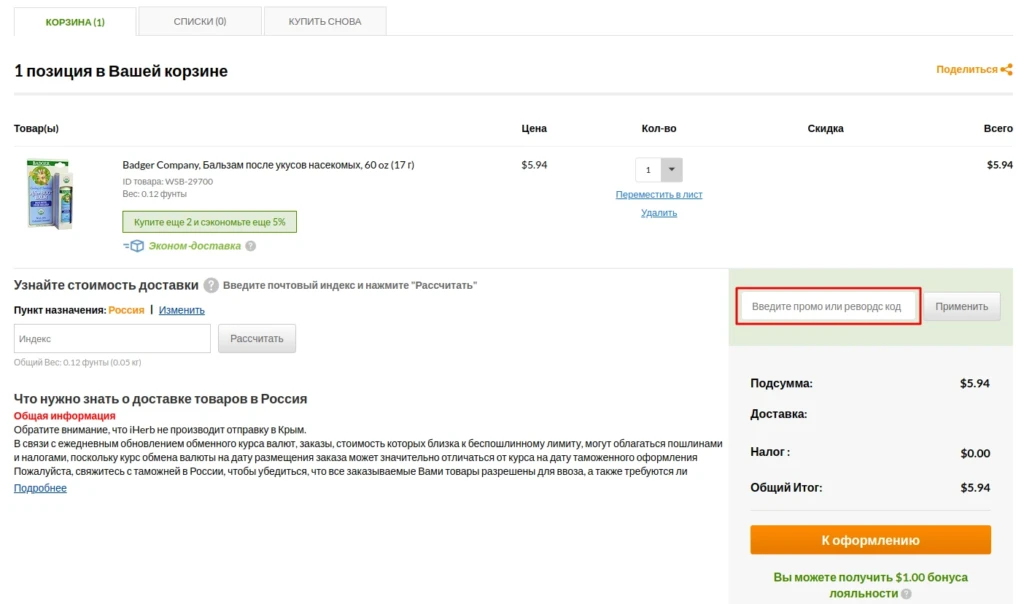This screenshot has width=1024, height=604.
Task: Click the Подсумма $5.94 value
Action: (974, 383)
